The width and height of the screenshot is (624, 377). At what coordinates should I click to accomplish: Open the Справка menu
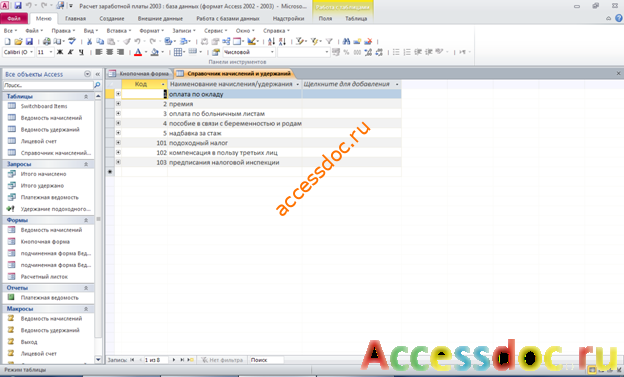[x=276, y=31]
